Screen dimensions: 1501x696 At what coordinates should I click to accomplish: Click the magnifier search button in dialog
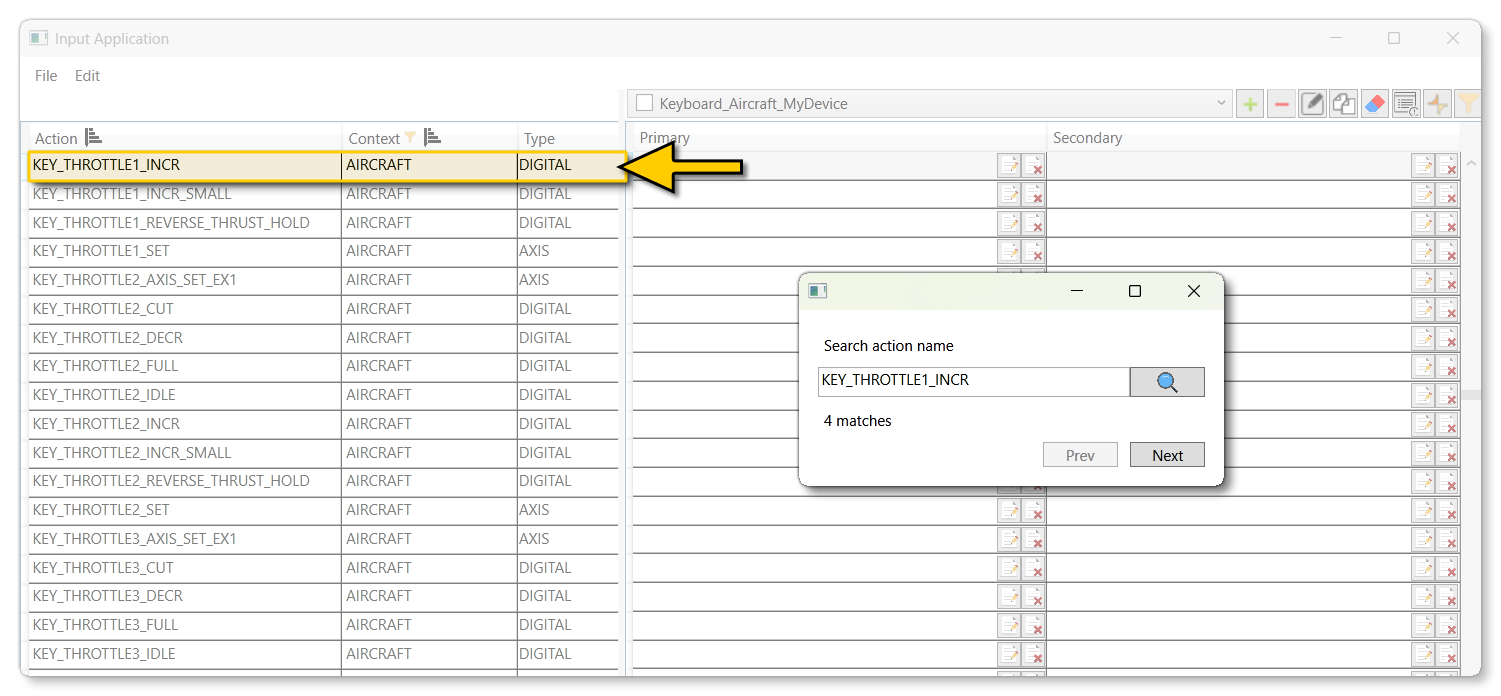(x=1166, y=382)
